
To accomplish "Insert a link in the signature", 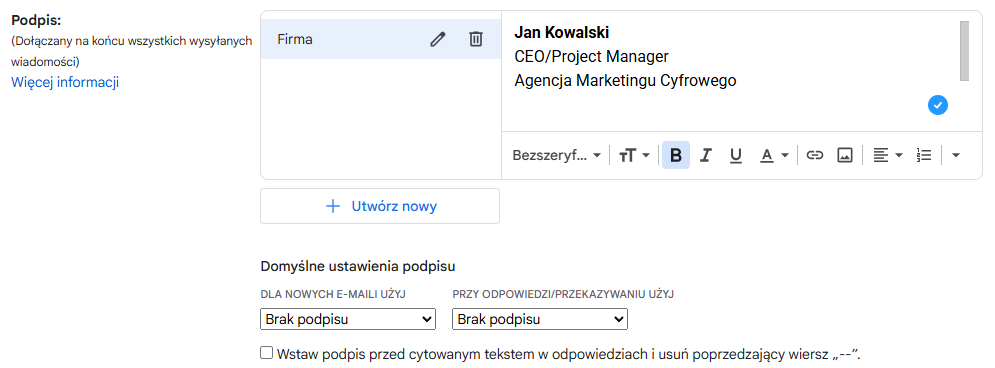I will click(x=815, y=155).
